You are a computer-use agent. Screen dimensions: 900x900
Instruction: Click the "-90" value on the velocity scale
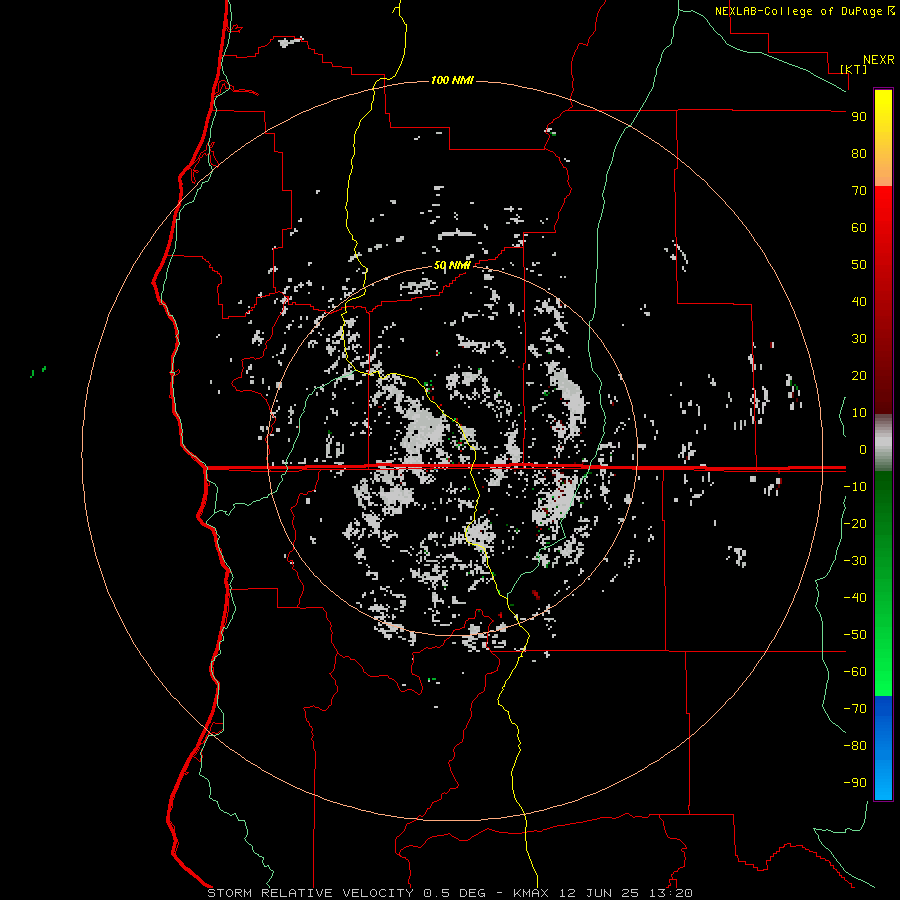855,783
